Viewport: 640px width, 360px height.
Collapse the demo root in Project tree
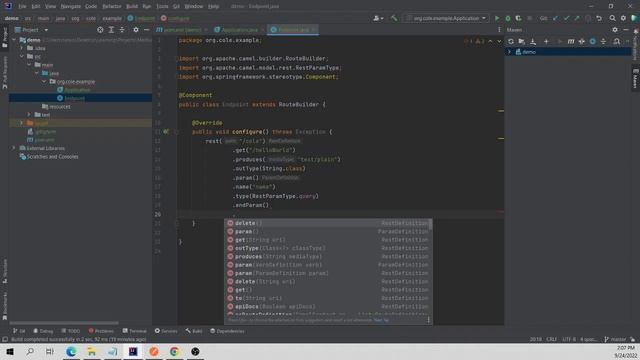pos(15,40)
